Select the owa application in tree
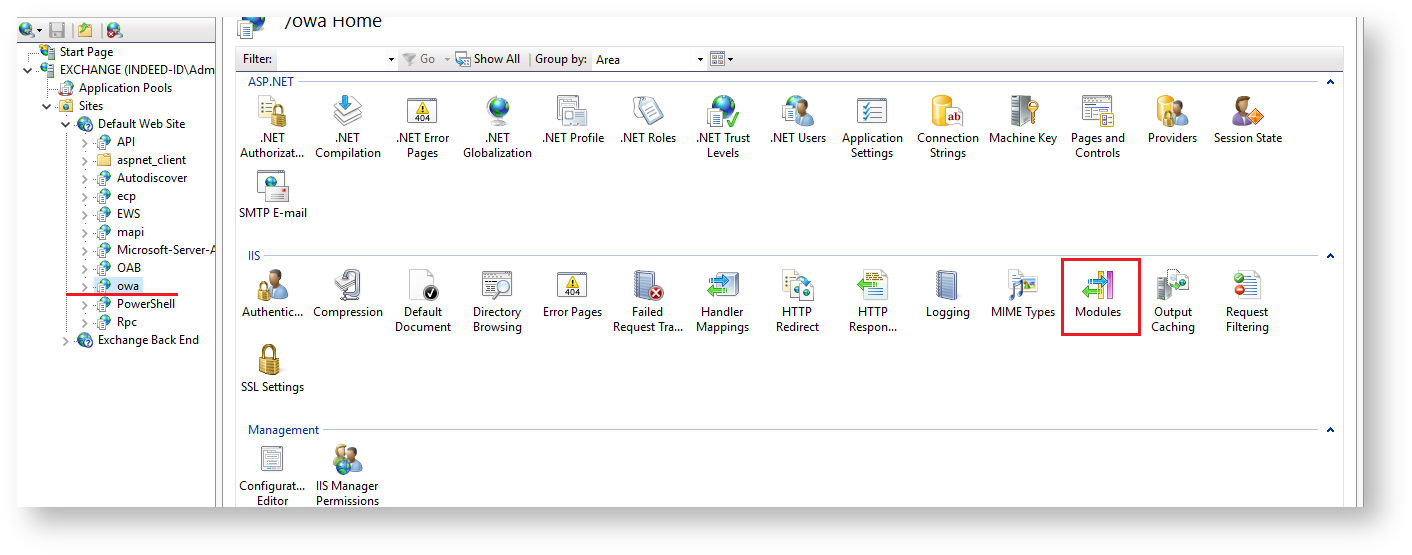1412x555 pixels. coord(127,286)
